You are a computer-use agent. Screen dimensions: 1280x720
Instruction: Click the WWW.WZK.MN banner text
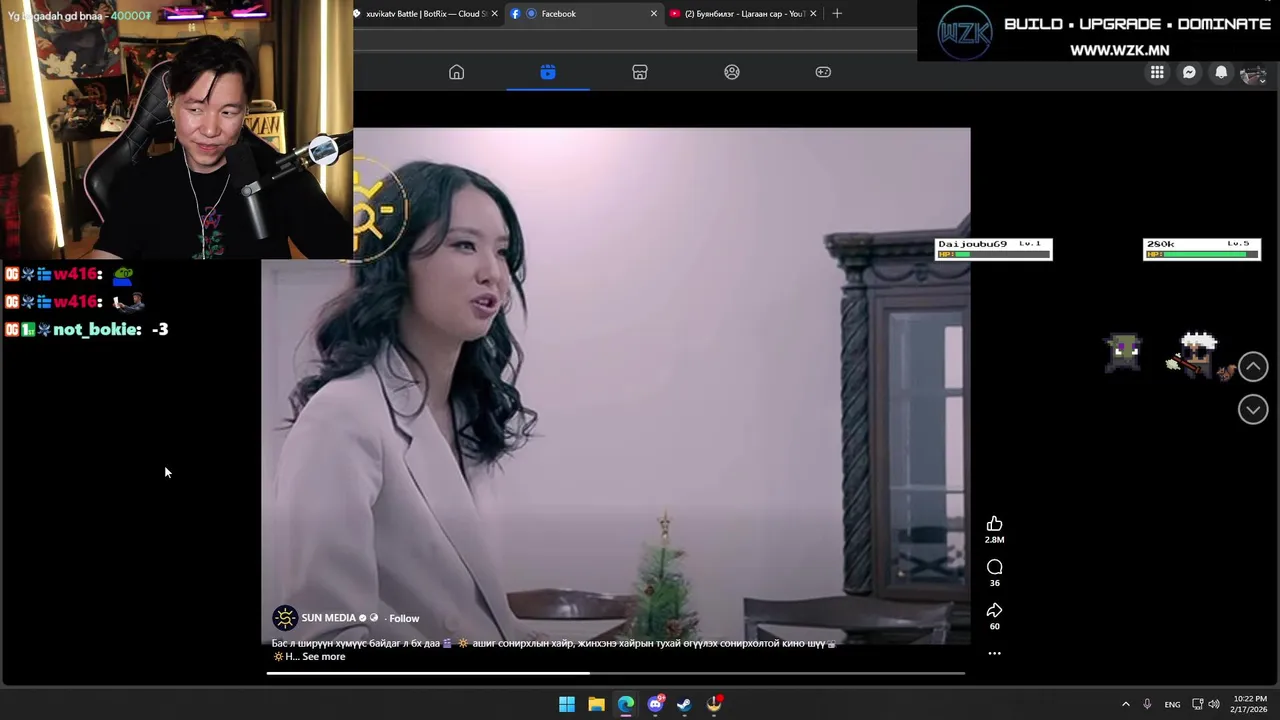coord(1119,50)
